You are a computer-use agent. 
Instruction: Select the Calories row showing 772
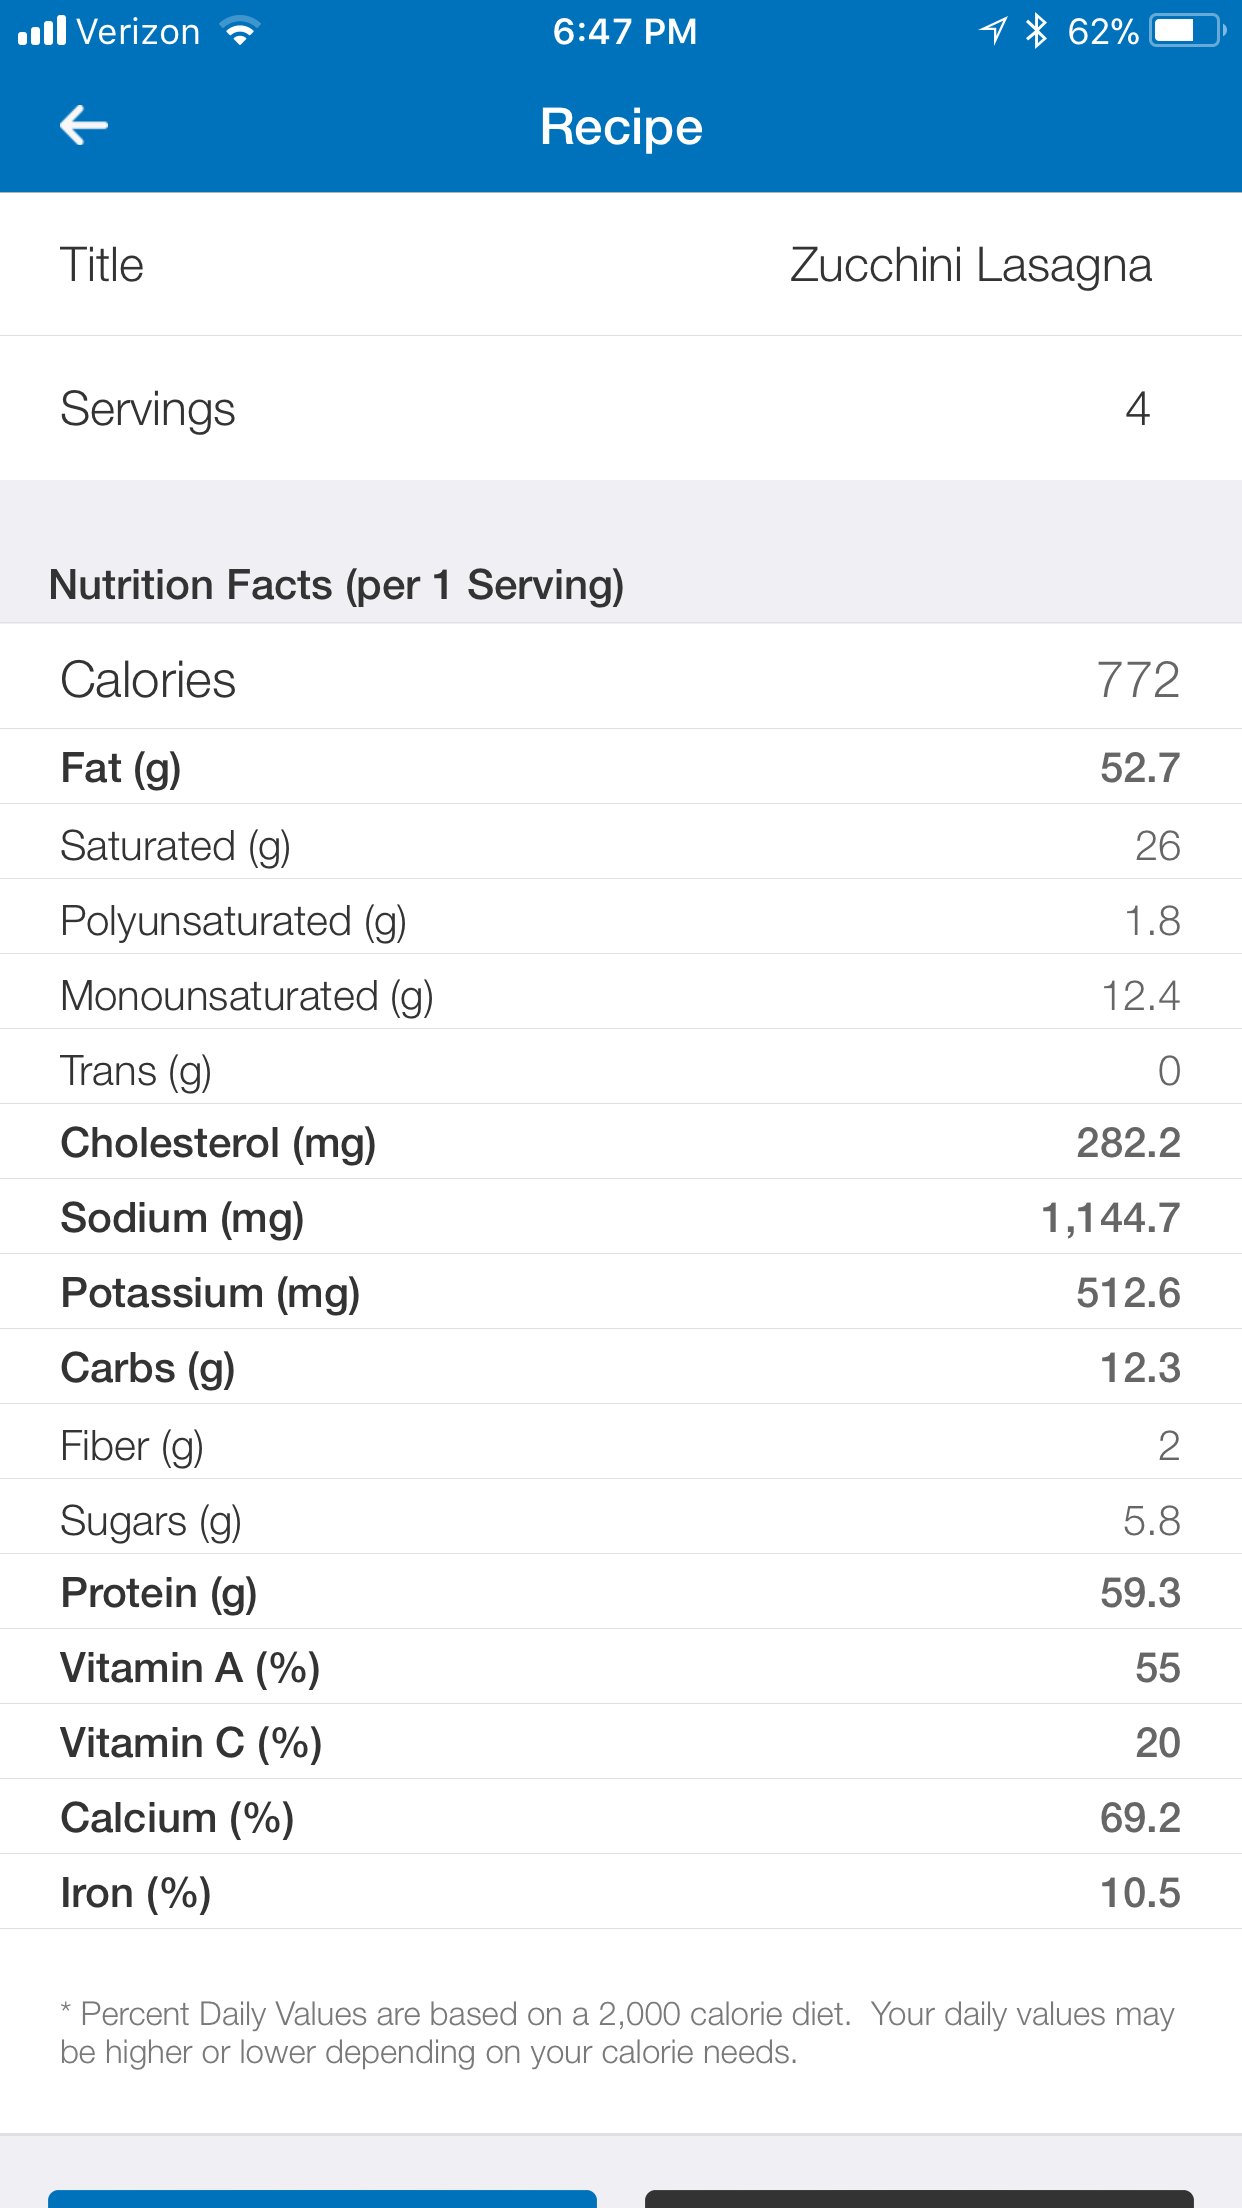620,680
